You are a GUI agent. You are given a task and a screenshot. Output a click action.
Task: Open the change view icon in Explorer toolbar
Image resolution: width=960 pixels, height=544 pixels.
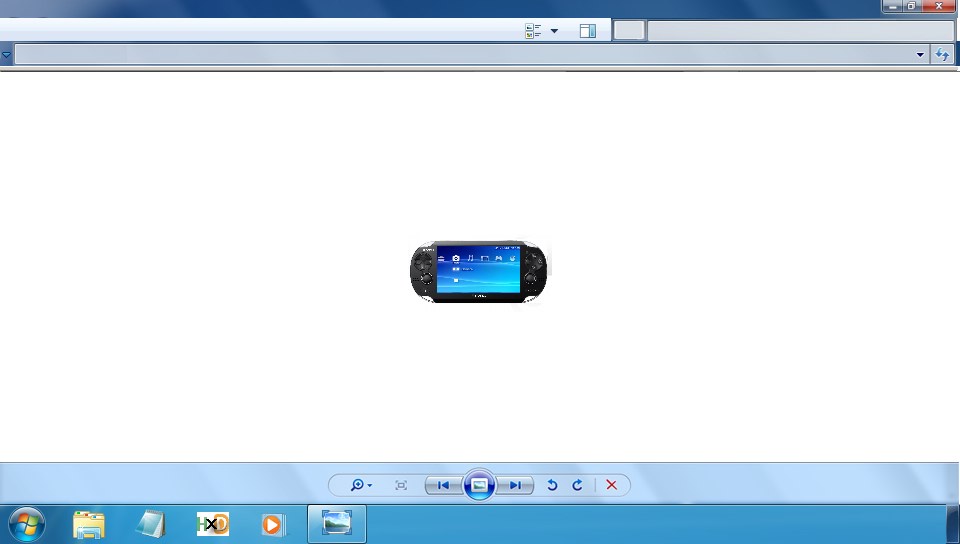click(533, 31)
